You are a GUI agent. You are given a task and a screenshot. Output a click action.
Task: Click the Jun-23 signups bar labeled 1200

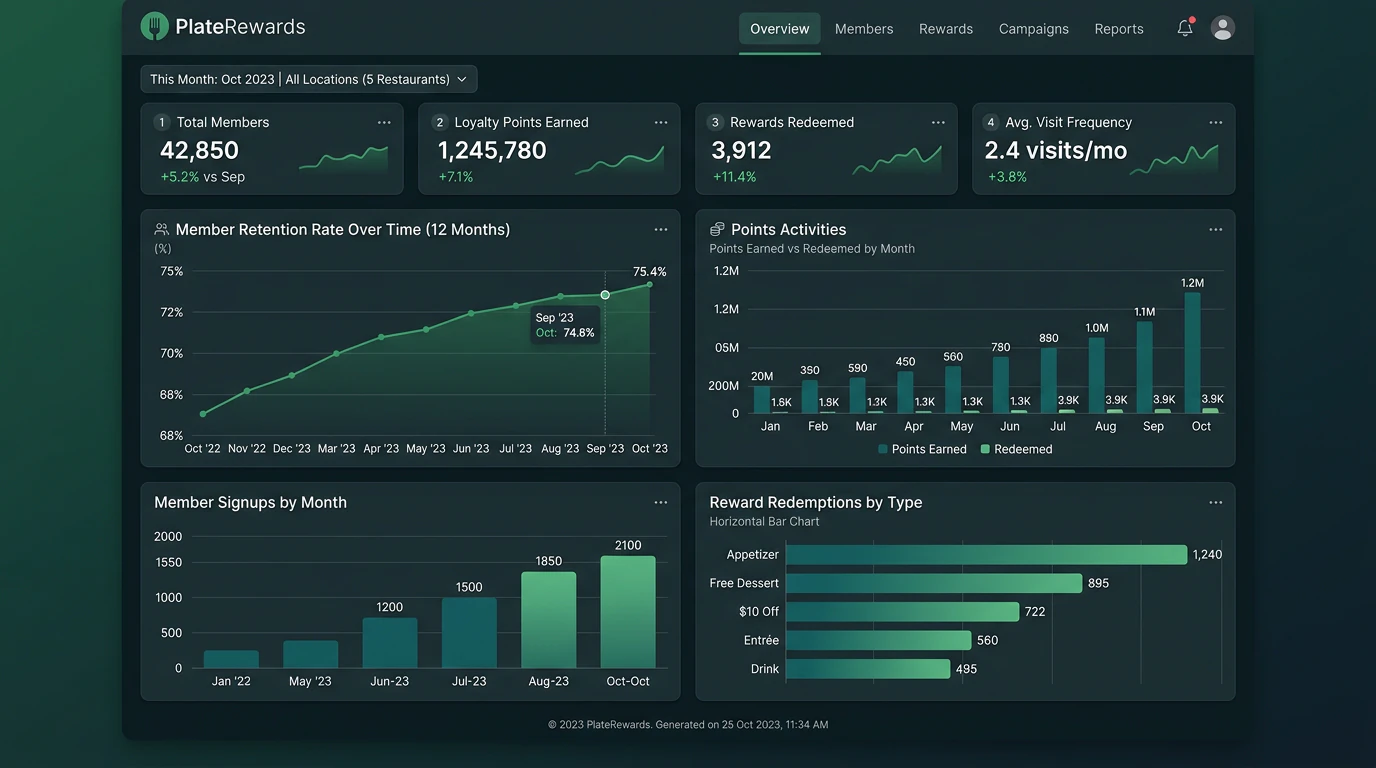click(x=390, y=643)
